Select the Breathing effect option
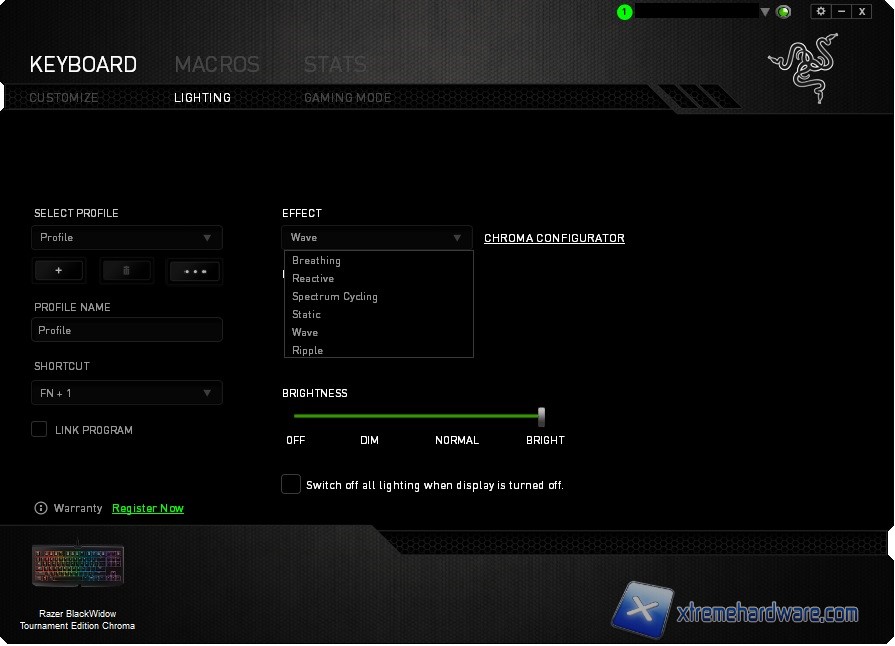The image size is (895, 646). (x=317, y=261)
